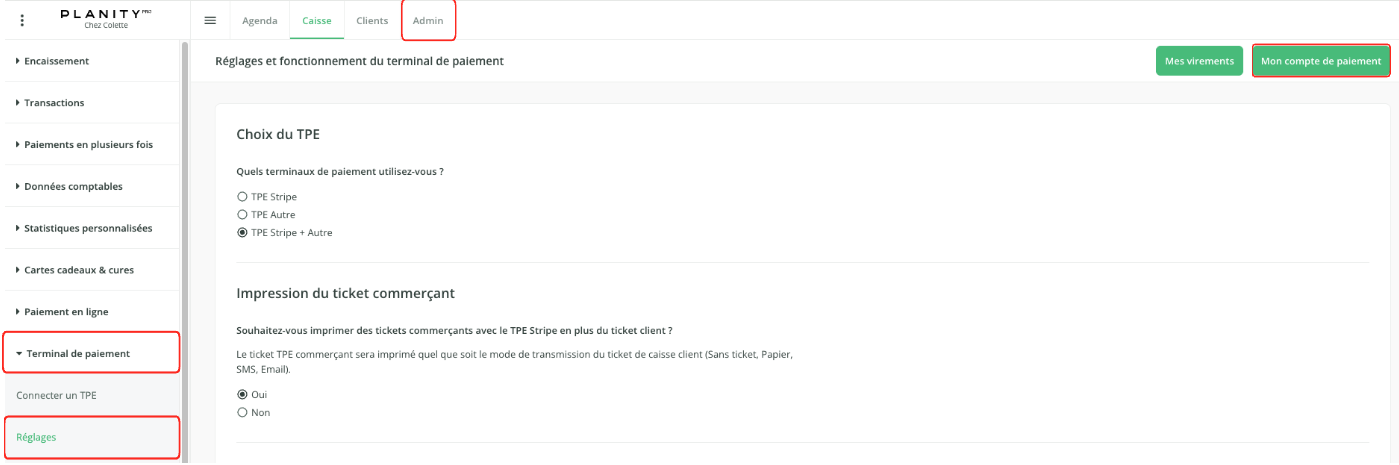Choose the TPE Autre radio option
Viewport: 1399px width, 465px height.
[x=242, y=215]
